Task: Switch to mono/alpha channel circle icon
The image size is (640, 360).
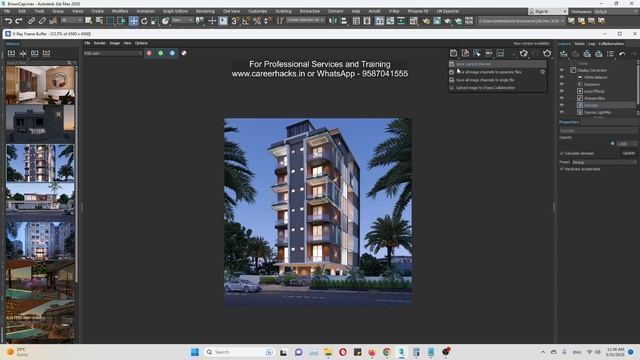Action: (x=184, y=53)
